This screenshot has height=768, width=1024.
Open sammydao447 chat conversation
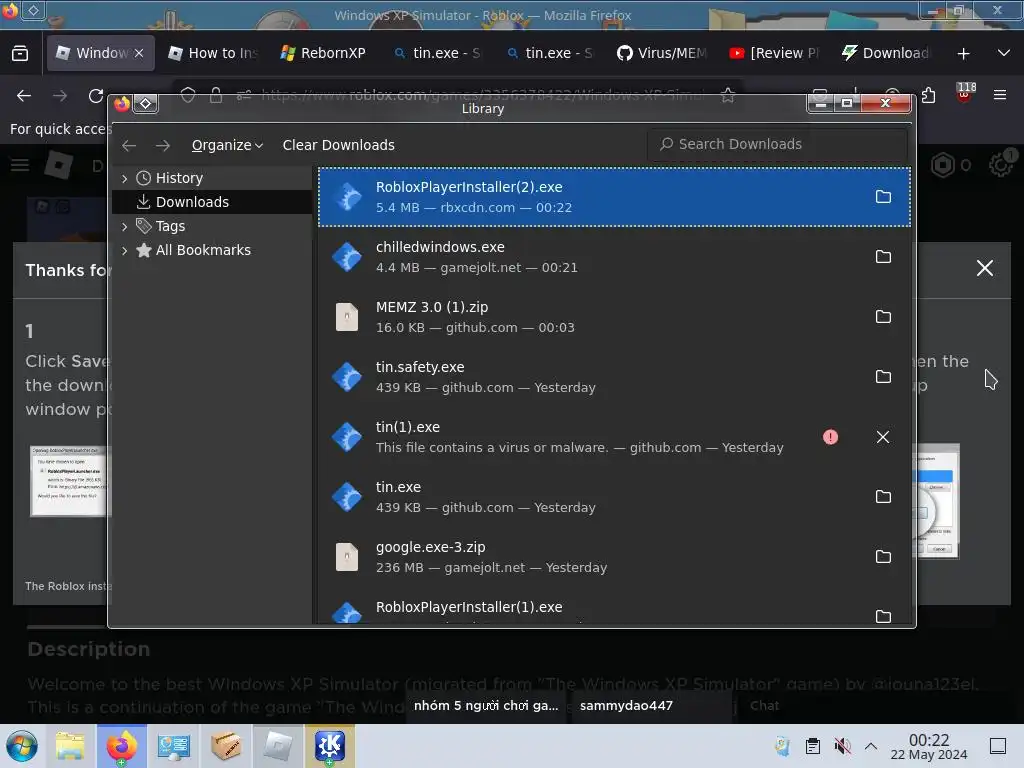click(650, 705)
